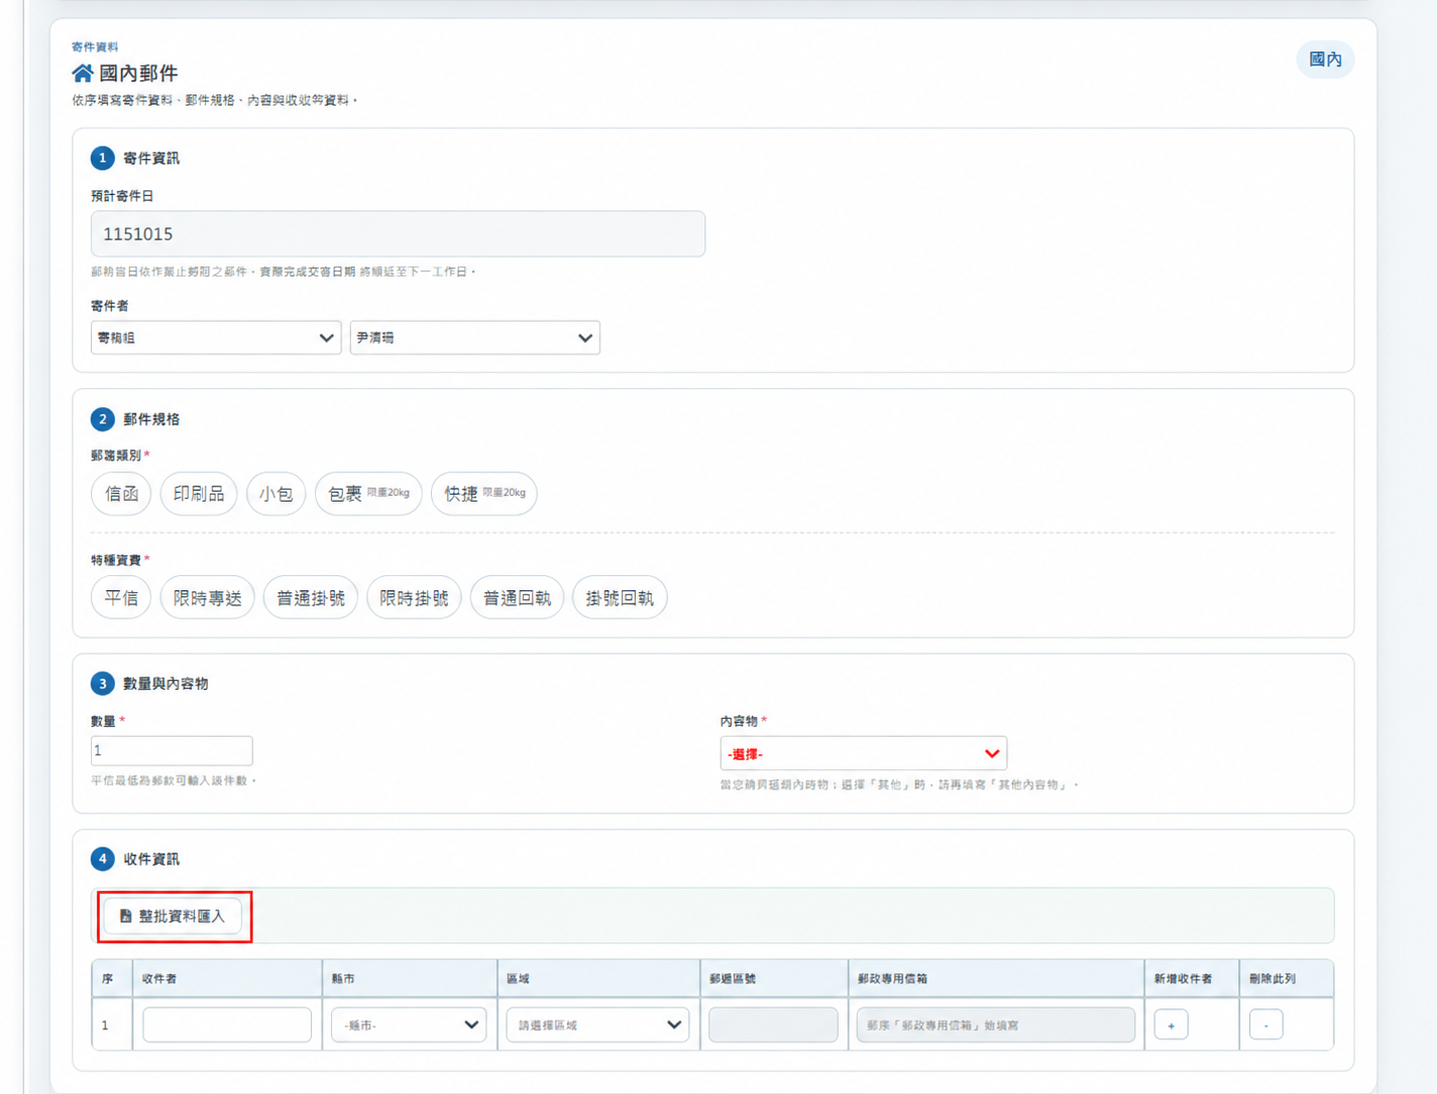Choose the 快捷 mail type pill
The width and height of the screenshot is (1437, 1094).
coord(484,494)
